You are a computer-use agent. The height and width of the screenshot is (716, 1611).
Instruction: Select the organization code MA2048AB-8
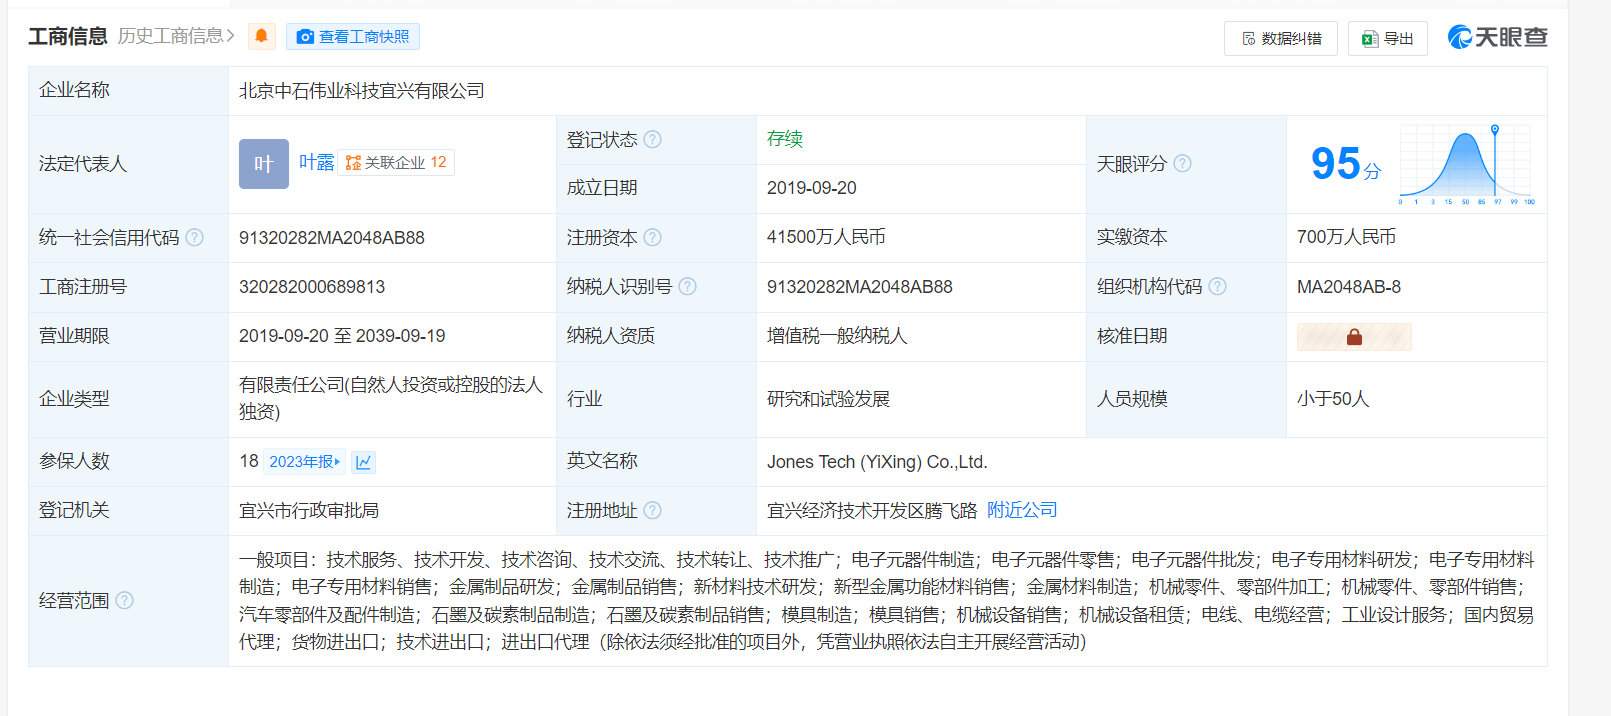[x=1349, y=287]
